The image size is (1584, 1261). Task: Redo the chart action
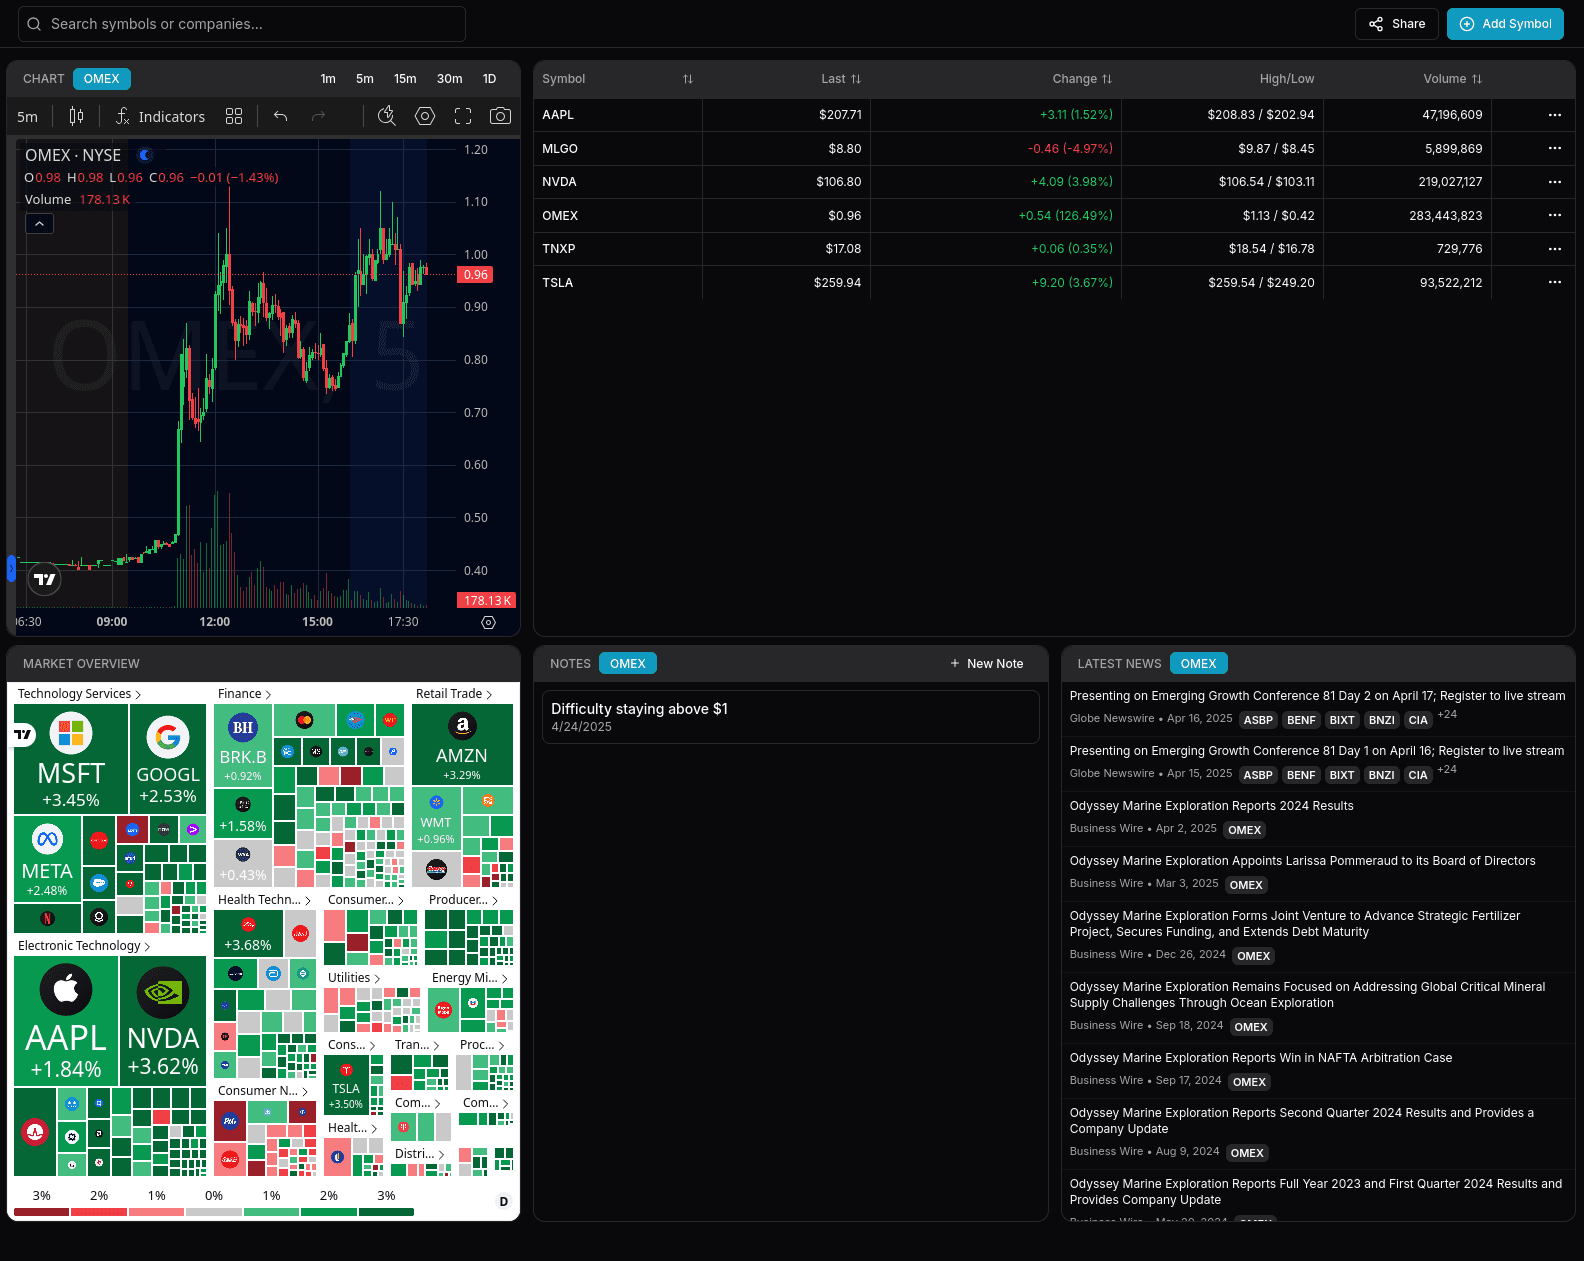point(319,116)
